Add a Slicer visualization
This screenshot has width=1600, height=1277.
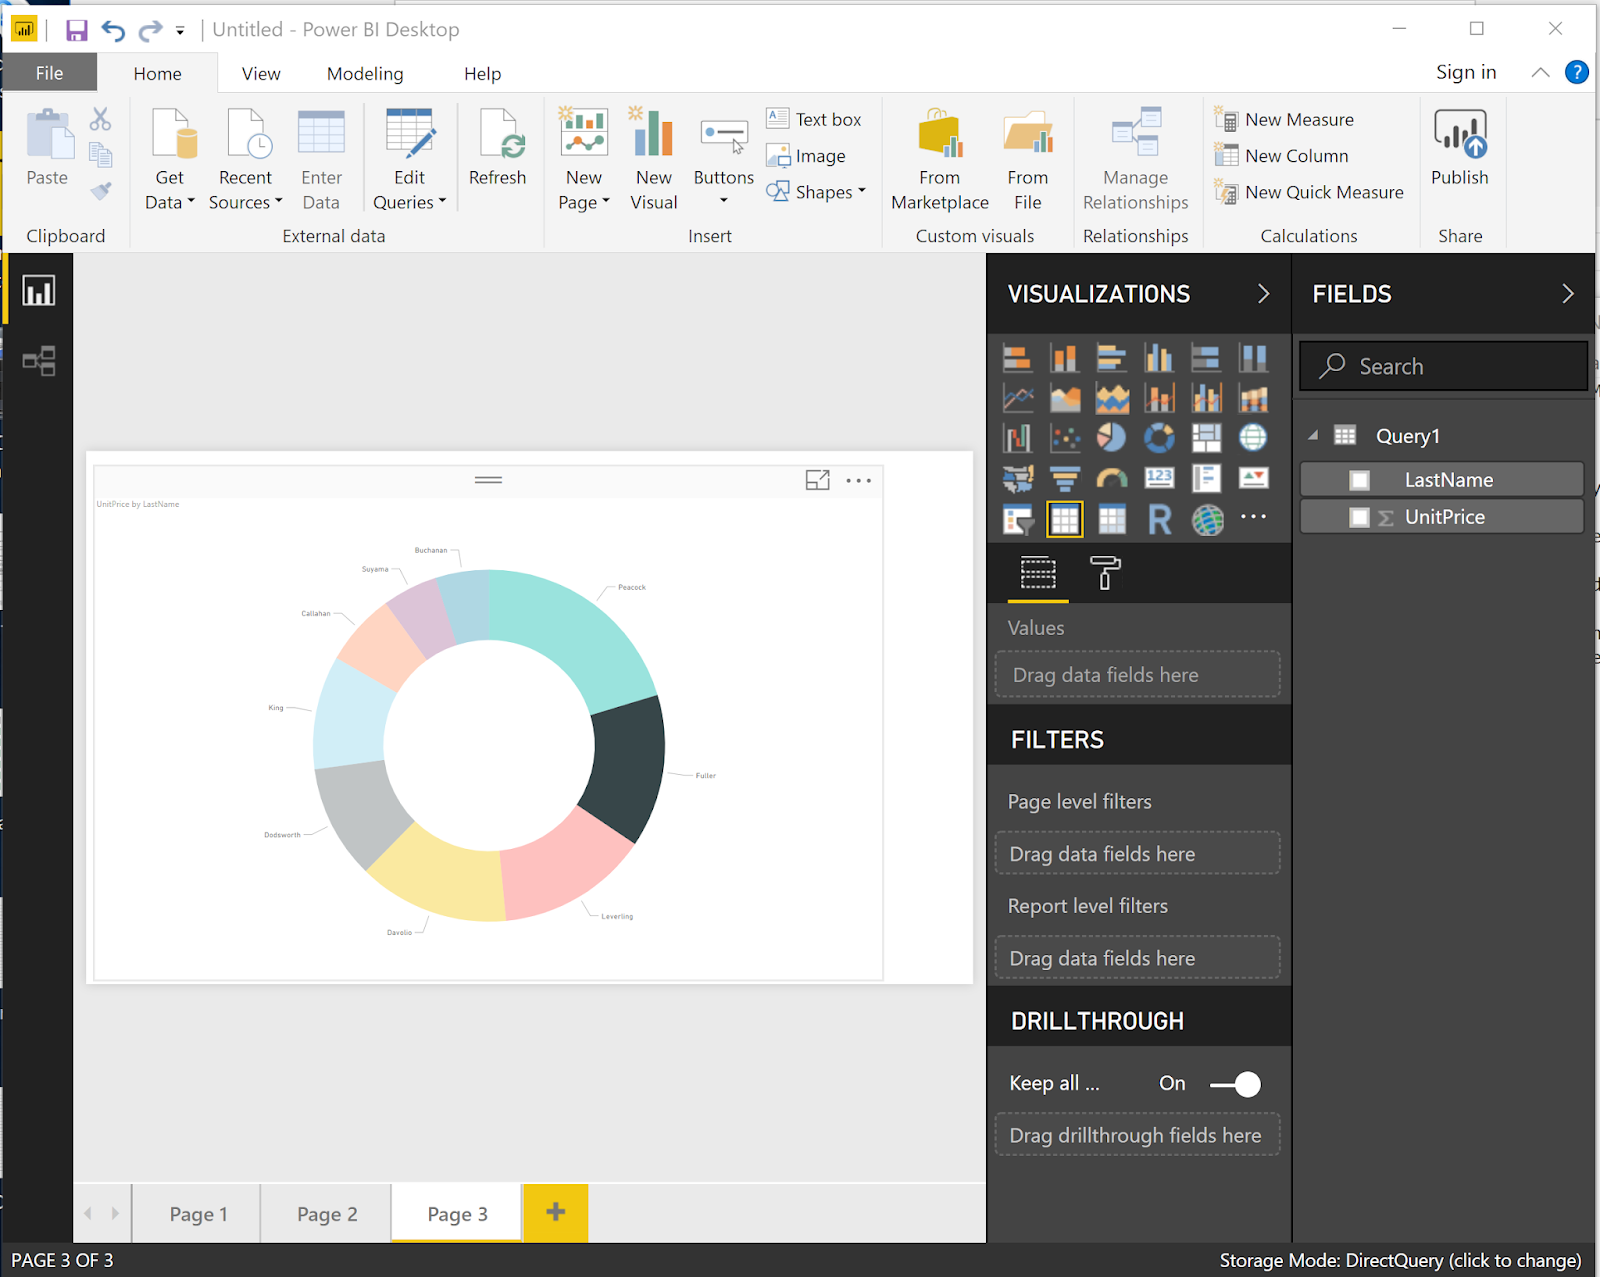coord(1017,517)
